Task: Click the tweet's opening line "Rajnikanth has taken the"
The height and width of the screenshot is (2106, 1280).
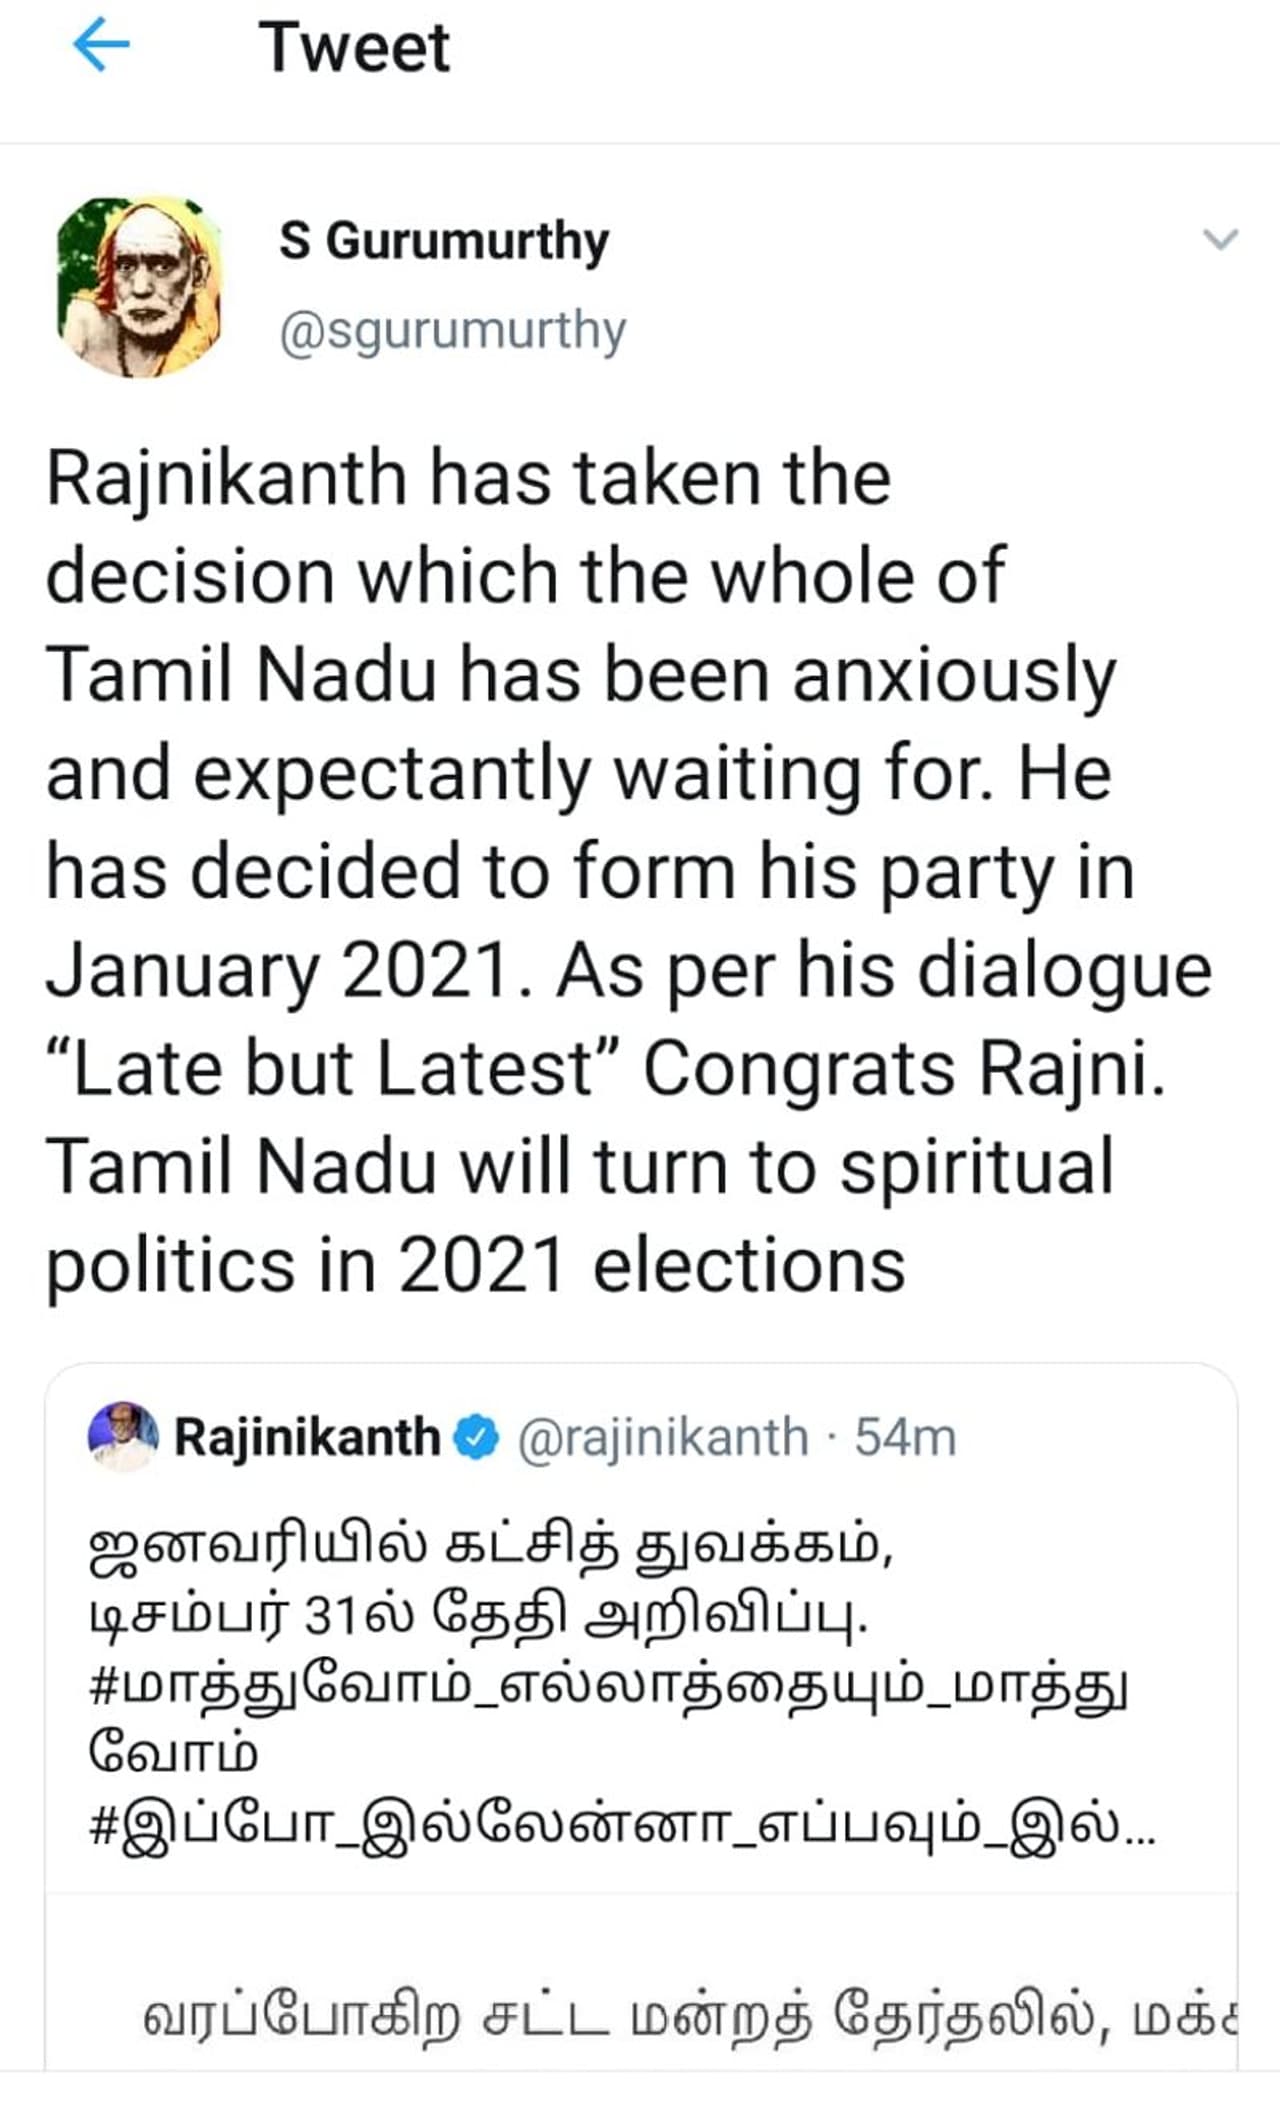Action: point(468,478)
